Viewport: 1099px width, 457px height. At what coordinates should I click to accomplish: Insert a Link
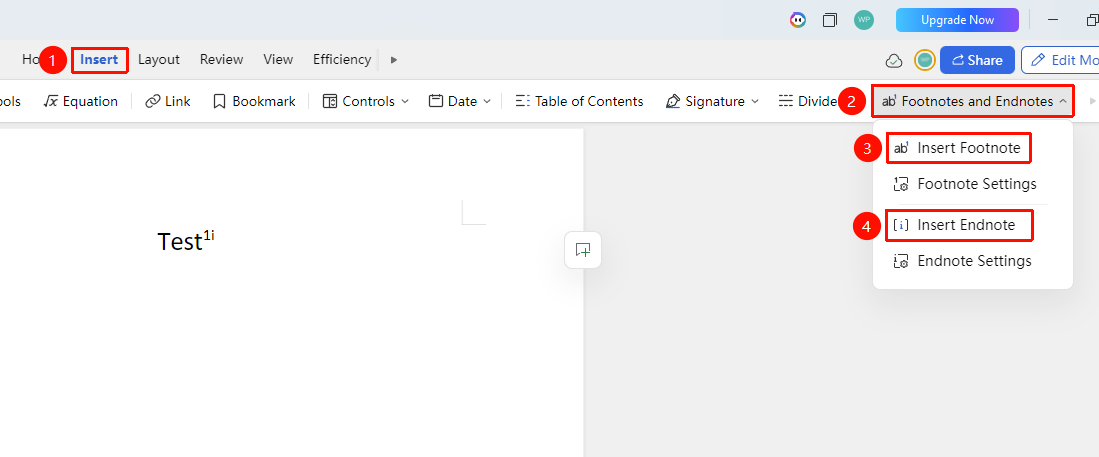click(168, 102)
